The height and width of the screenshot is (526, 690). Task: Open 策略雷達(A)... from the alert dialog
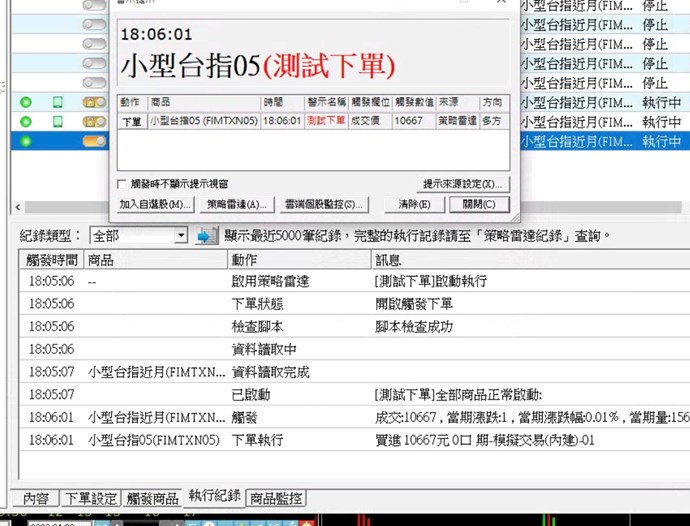coord(237,204)
